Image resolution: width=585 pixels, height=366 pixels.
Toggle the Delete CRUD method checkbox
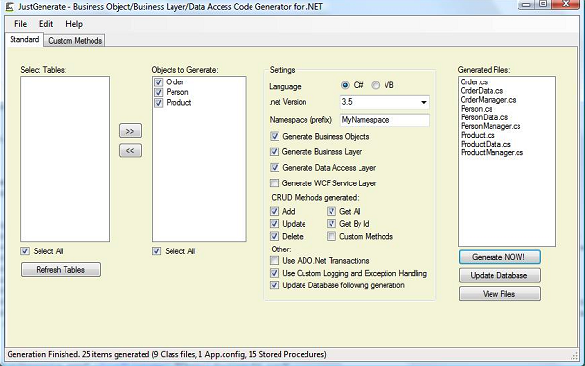click(x=275, y=236)
